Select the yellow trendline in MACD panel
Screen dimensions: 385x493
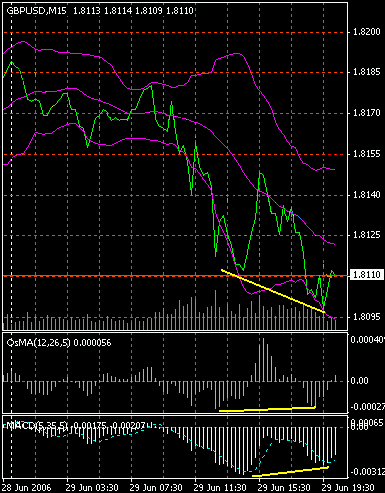pyautogui.click(x=290, y=471)
